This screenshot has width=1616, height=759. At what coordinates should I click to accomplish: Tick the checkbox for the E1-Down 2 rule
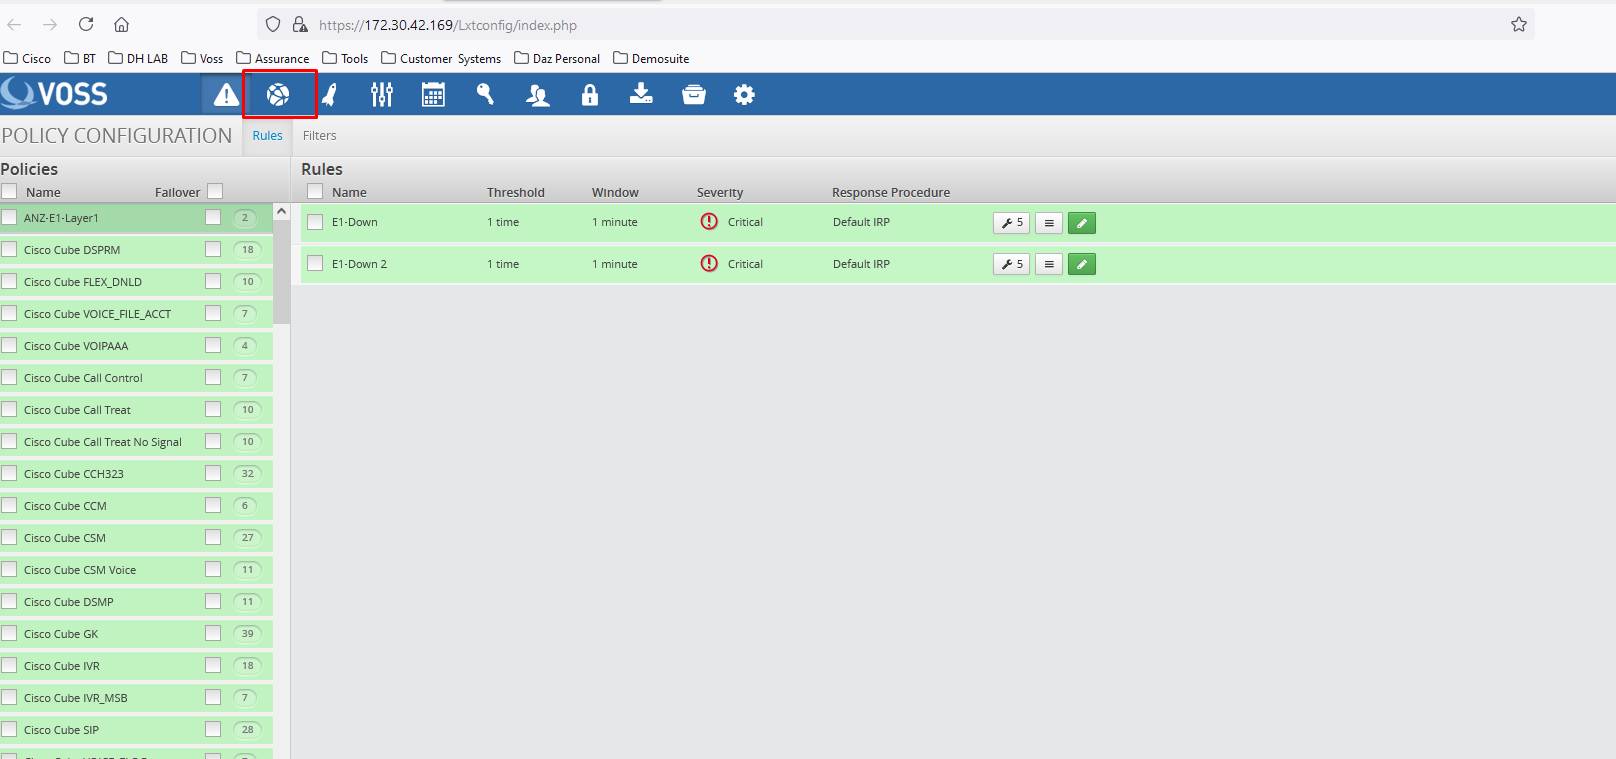click(x=315, y=264)
